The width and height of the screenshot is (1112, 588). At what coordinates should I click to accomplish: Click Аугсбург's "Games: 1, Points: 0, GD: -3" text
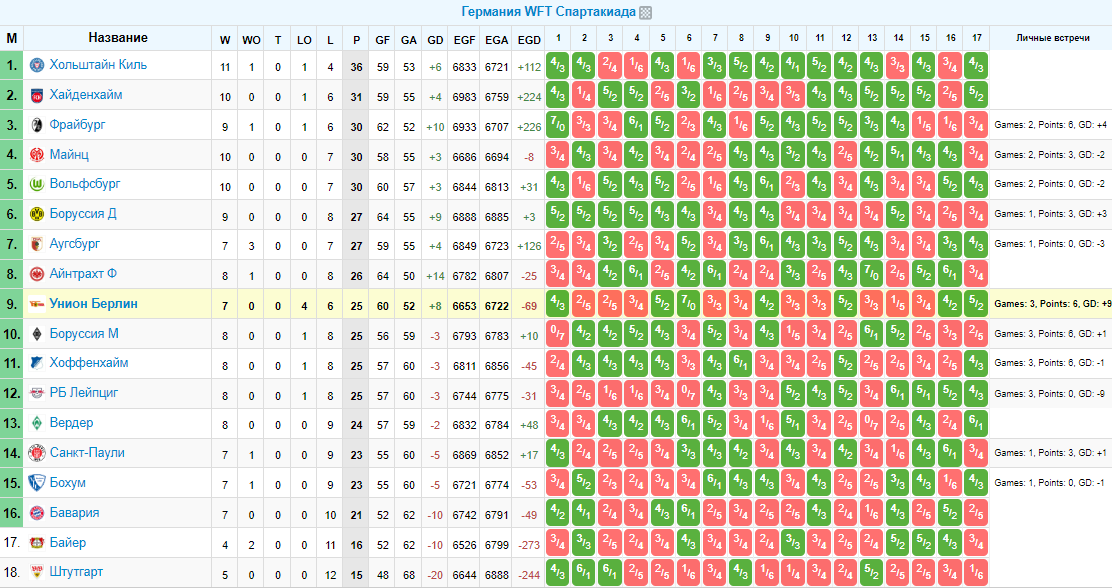coord(1050,244)
